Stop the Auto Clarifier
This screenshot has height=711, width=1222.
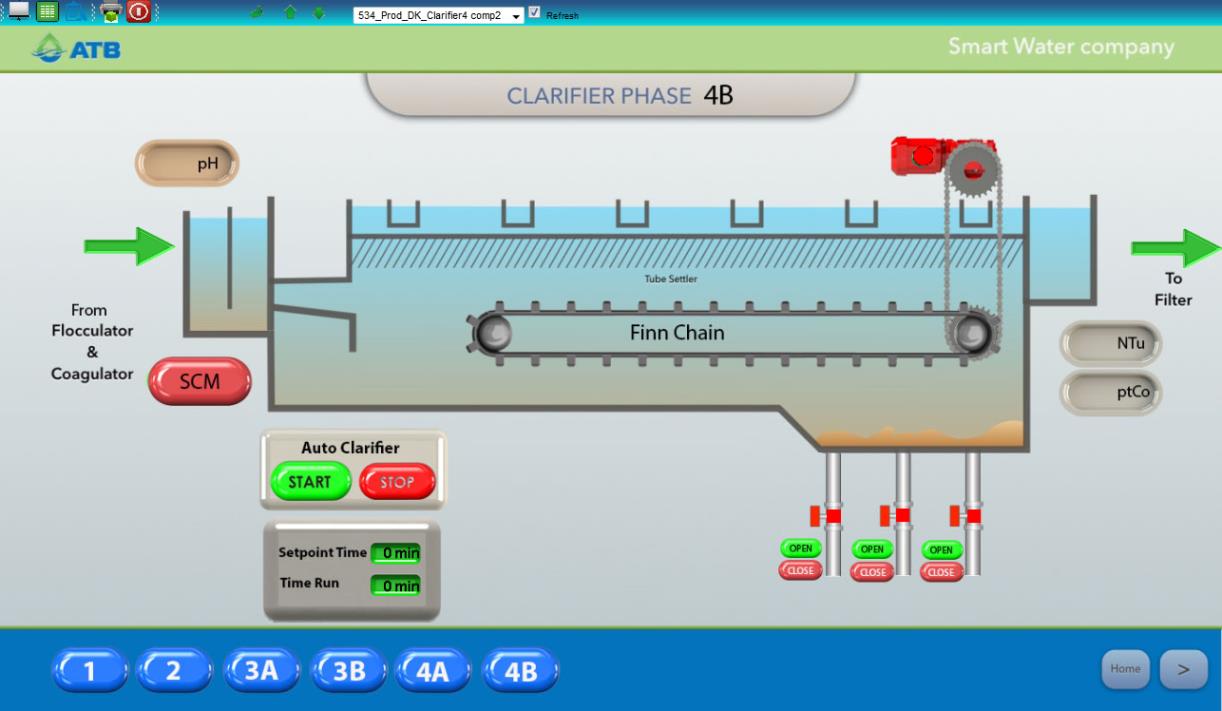pyautogui.click(x=397, y=482)
